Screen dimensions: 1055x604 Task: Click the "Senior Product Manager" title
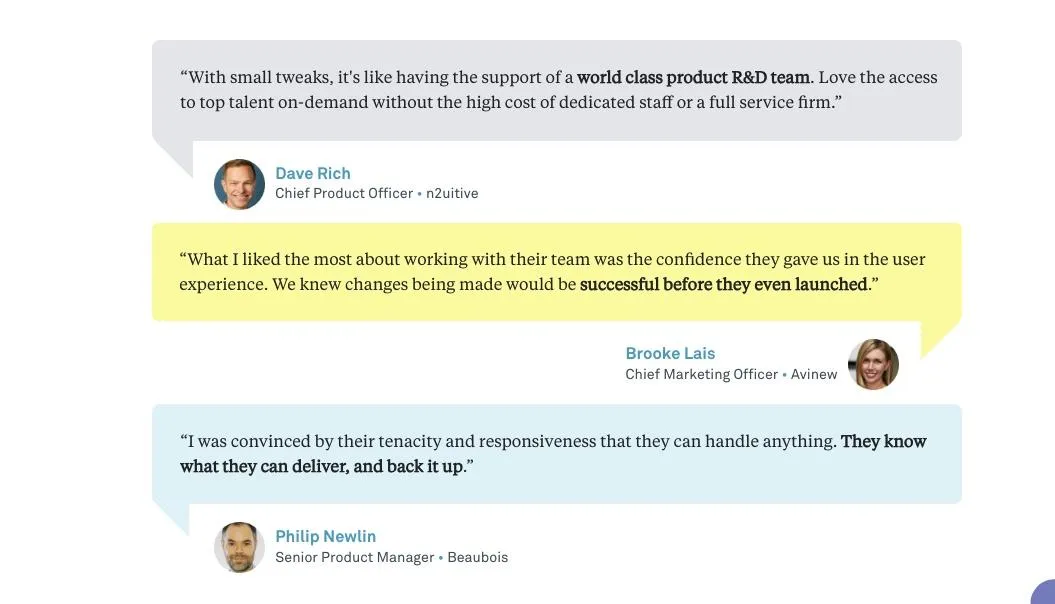pos(355,557)
